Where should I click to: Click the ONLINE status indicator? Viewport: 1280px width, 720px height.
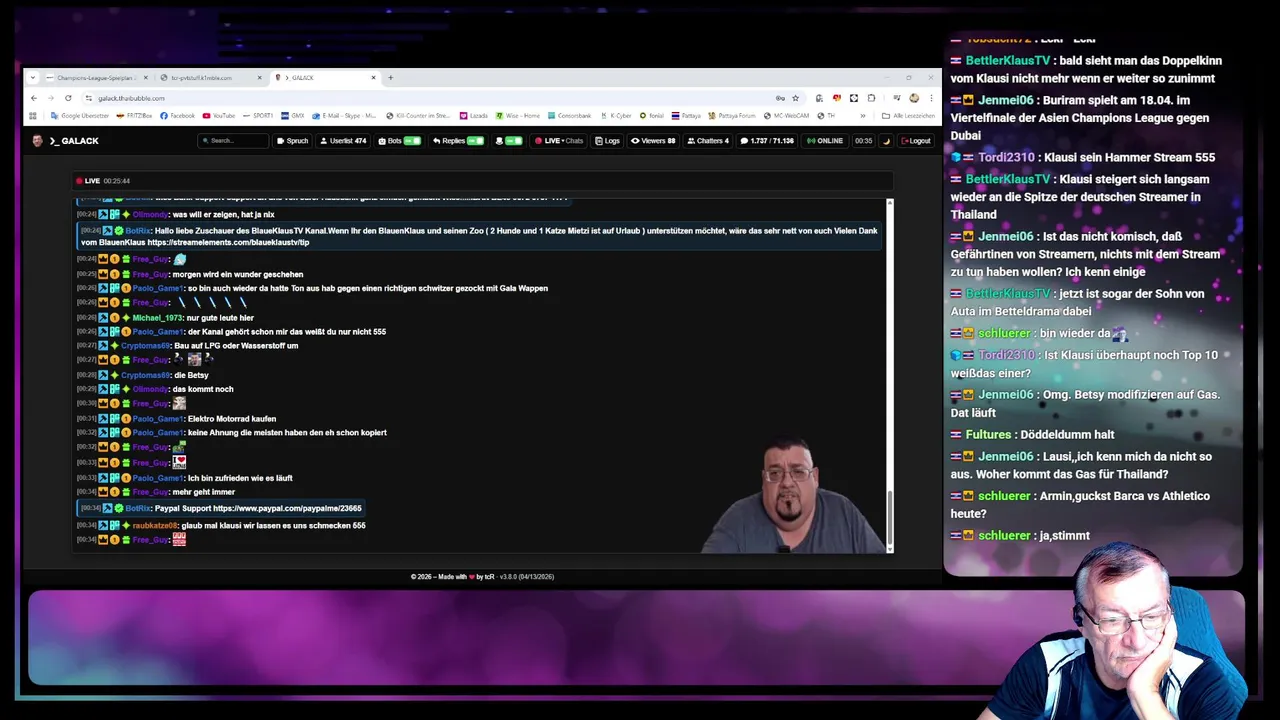point(825,141)
